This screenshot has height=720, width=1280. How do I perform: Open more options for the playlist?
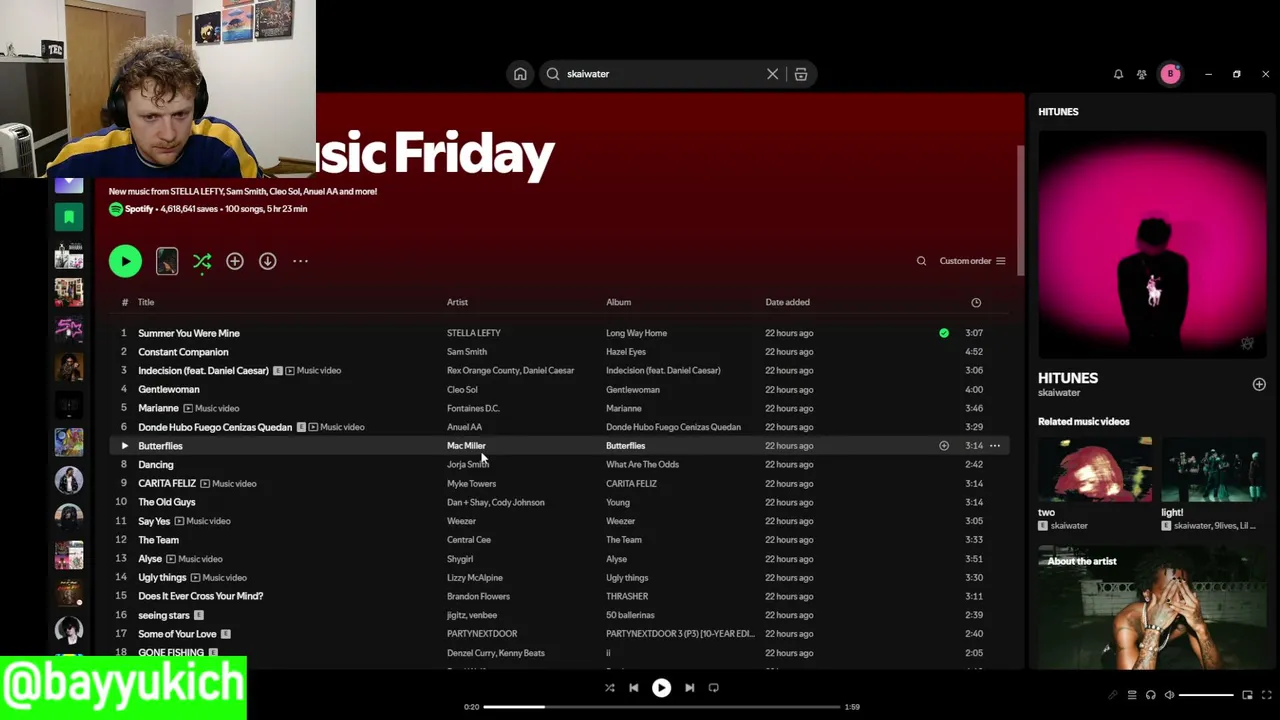(300, 261)
